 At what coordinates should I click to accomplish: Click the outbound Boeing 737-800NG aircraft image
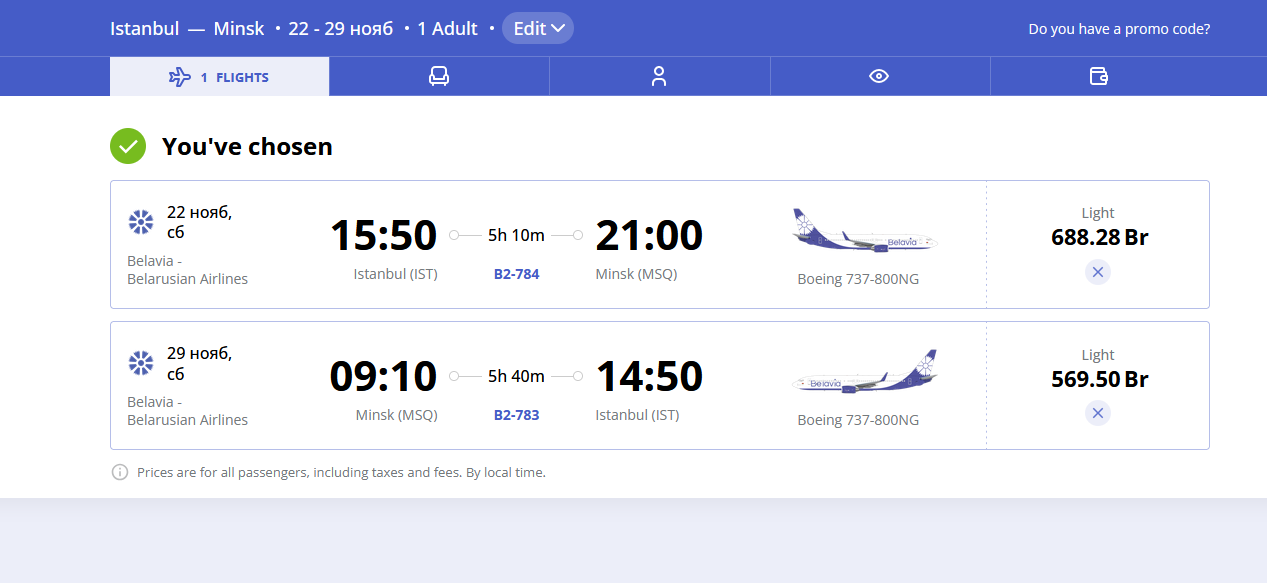point(863,232)
